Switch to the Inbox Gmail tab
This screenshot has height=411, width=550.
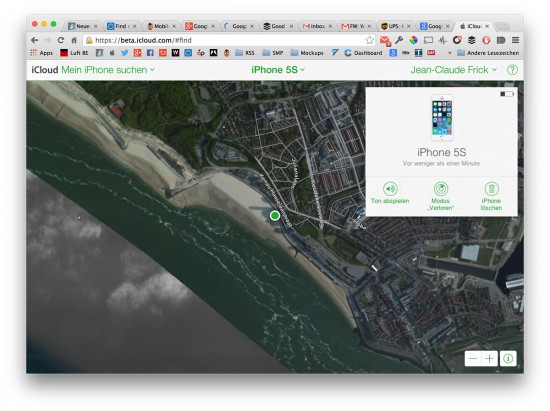click(317, 26)
